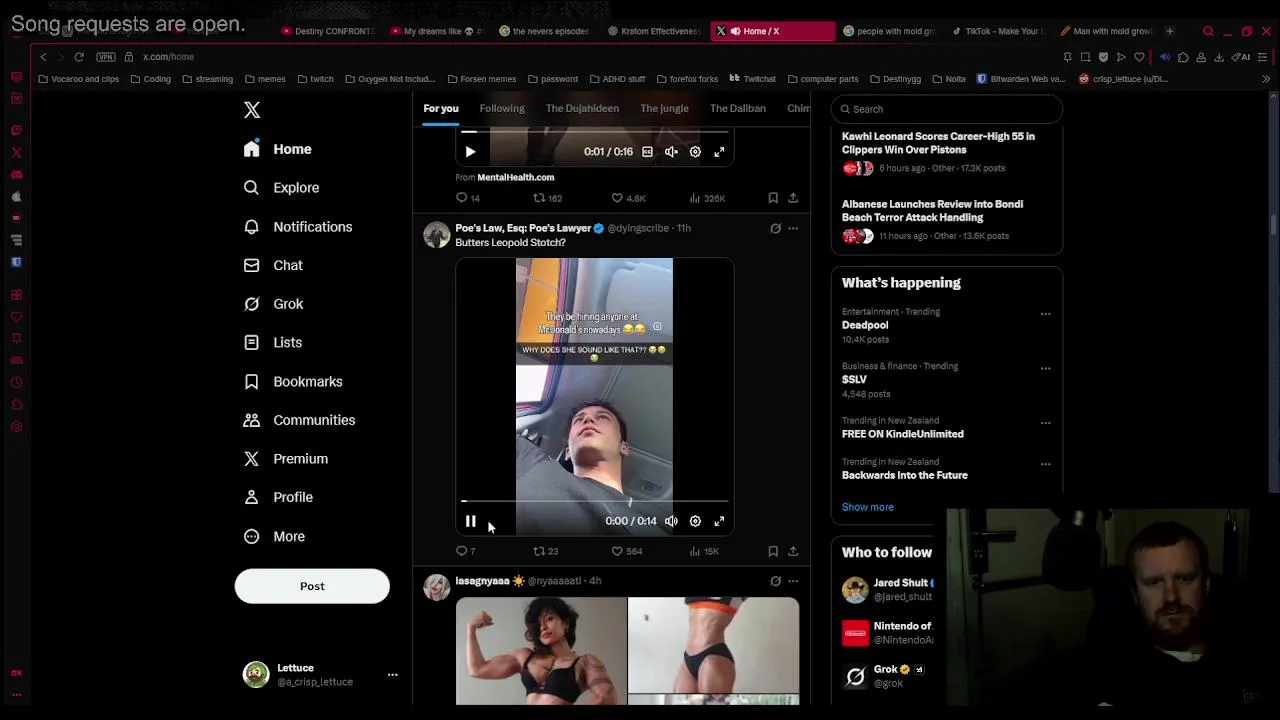Open Kawhi Leonard Scores Career-High headline

tap(938, 143)
